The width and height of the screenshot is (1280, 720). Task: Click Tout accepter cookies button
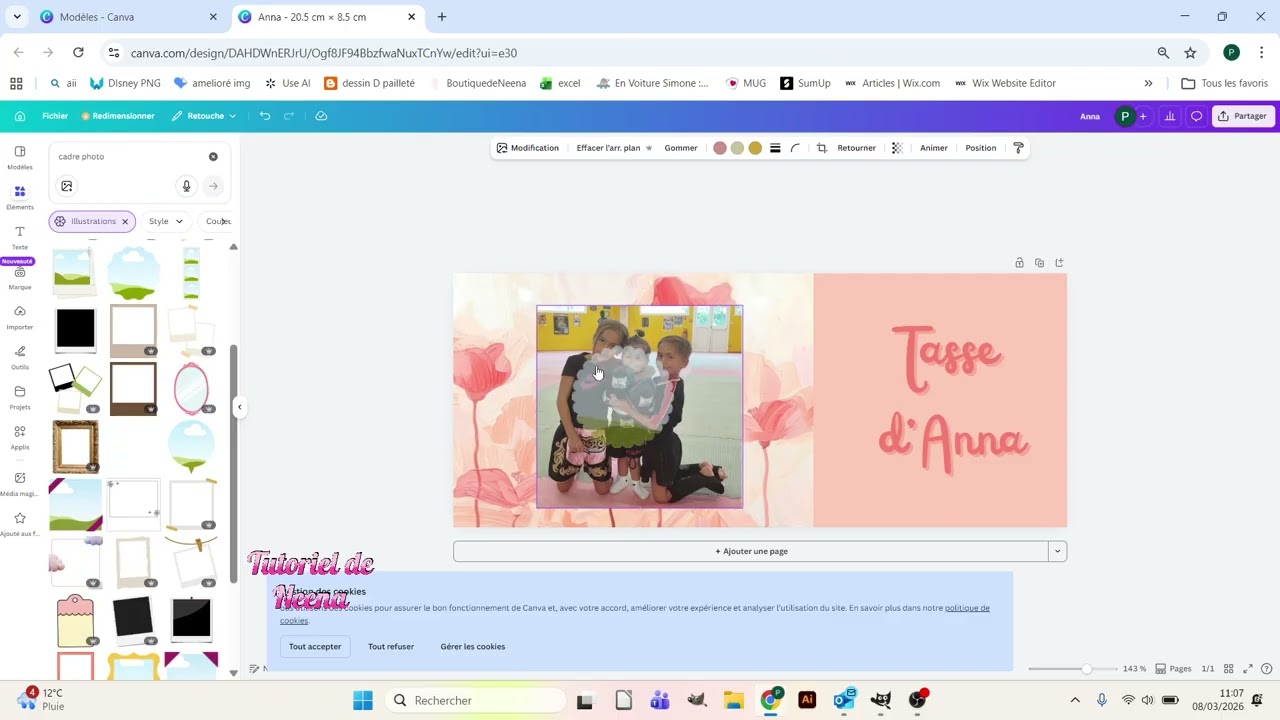[x=315, y=647]
